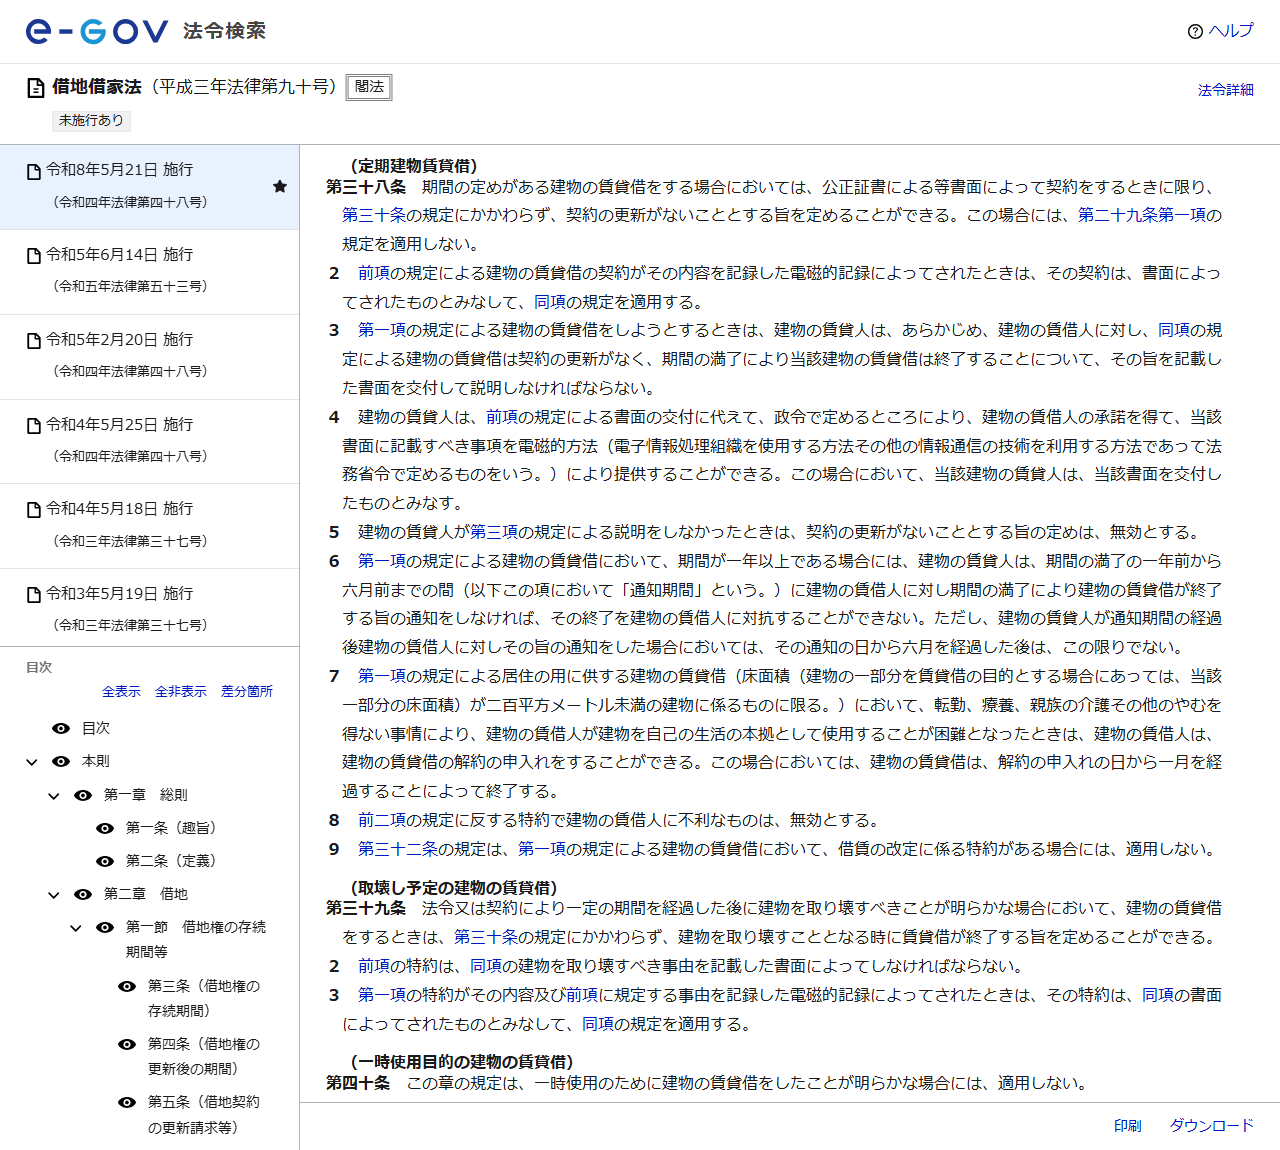Toggle visibility eye for 本則
Screen dimensions: 1280x1150
pos(61,762)
